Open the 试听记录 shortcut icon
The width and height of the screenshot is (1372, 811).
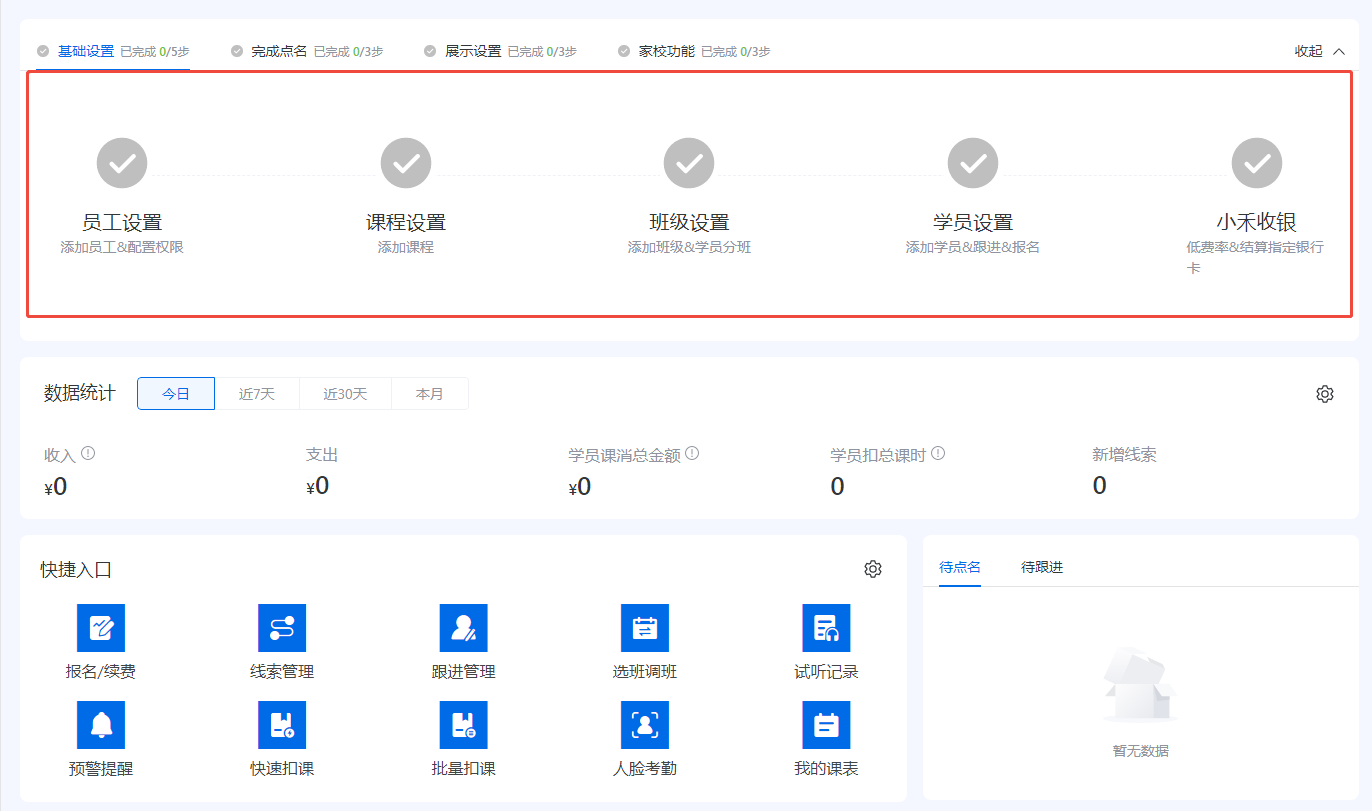click(826, 628)
